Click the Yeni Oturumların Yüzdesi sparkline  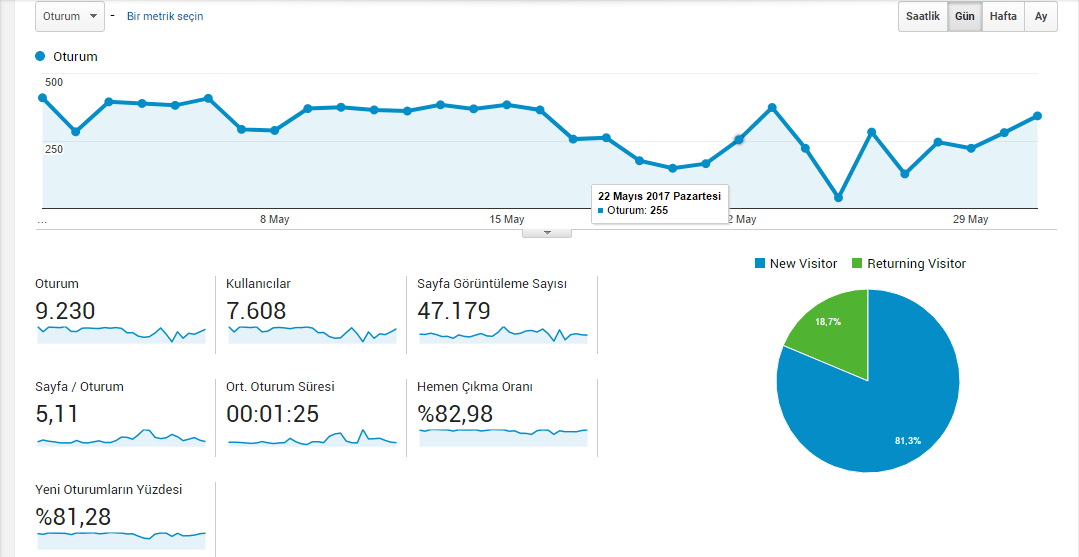121,540
